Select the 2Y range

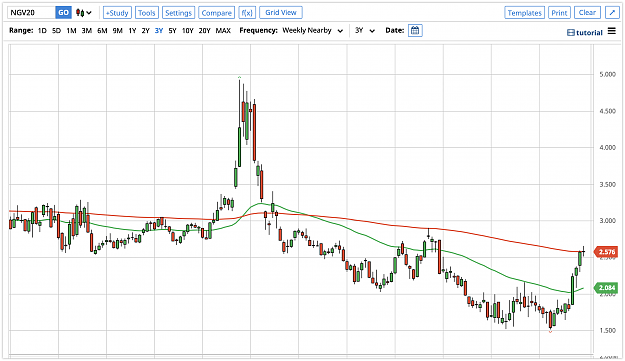[x=145, y=31]
